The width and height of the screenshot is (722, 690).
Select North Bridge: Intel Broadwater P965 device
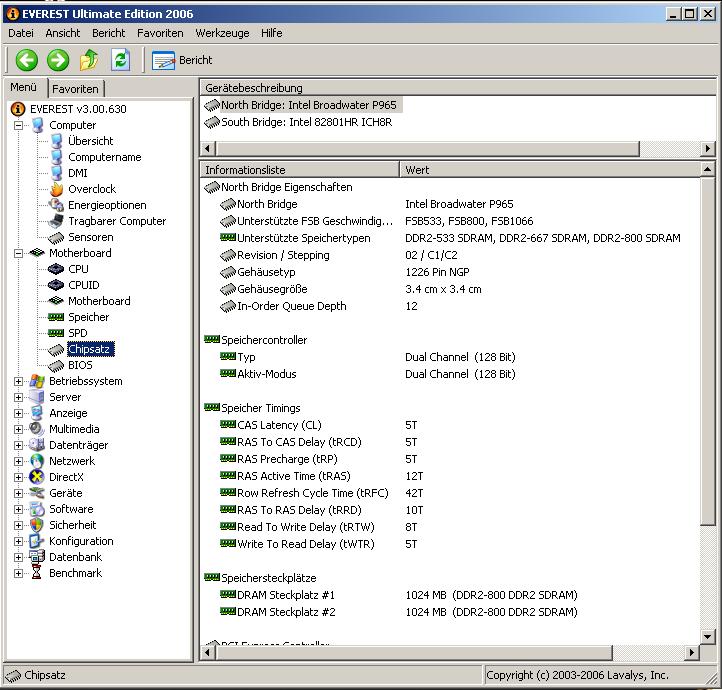[303, 105]
